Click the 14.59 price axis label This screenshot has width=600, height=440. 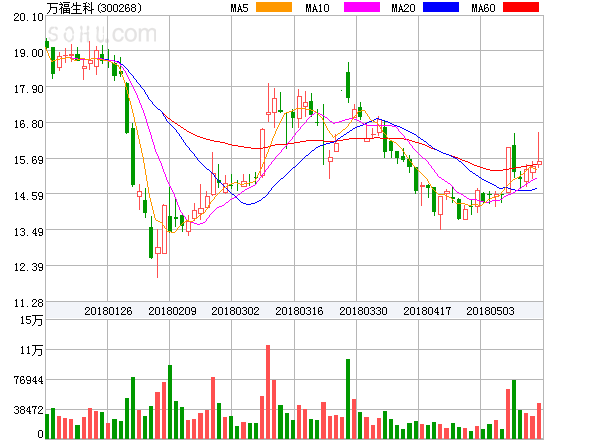[x=29, y=196]
